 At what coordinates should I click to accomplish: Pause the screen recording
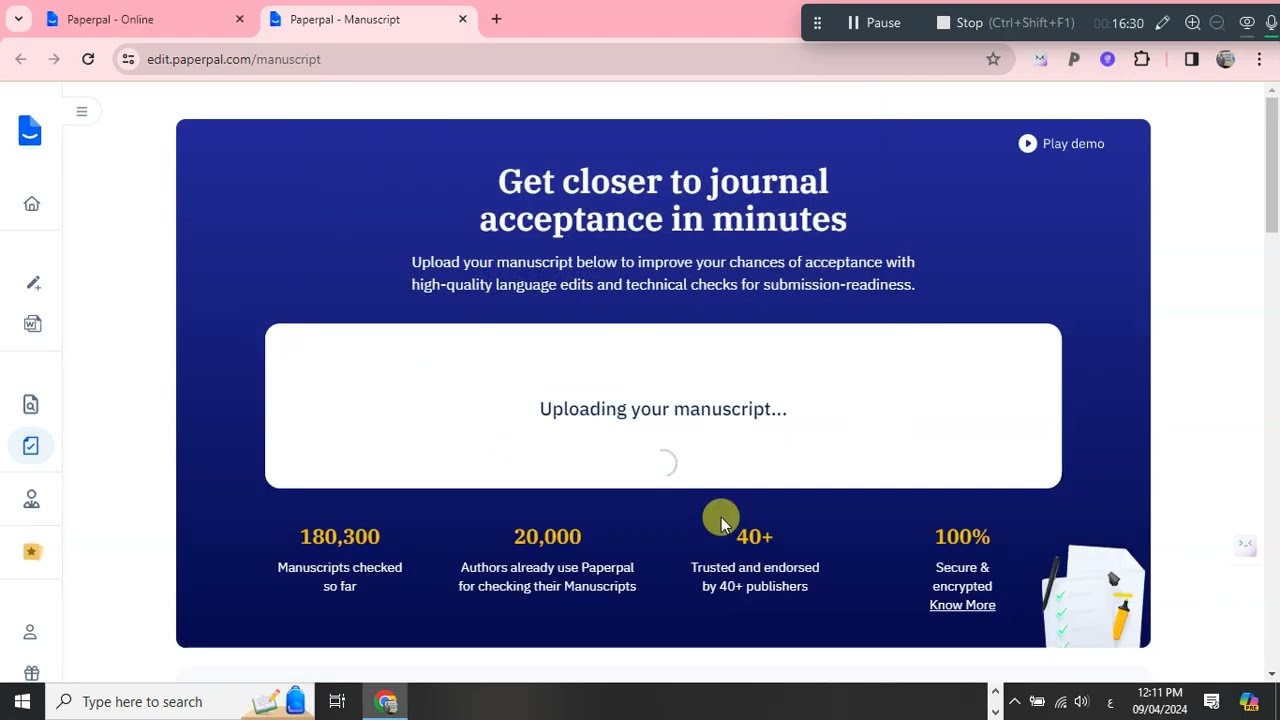tap(874, 22)
